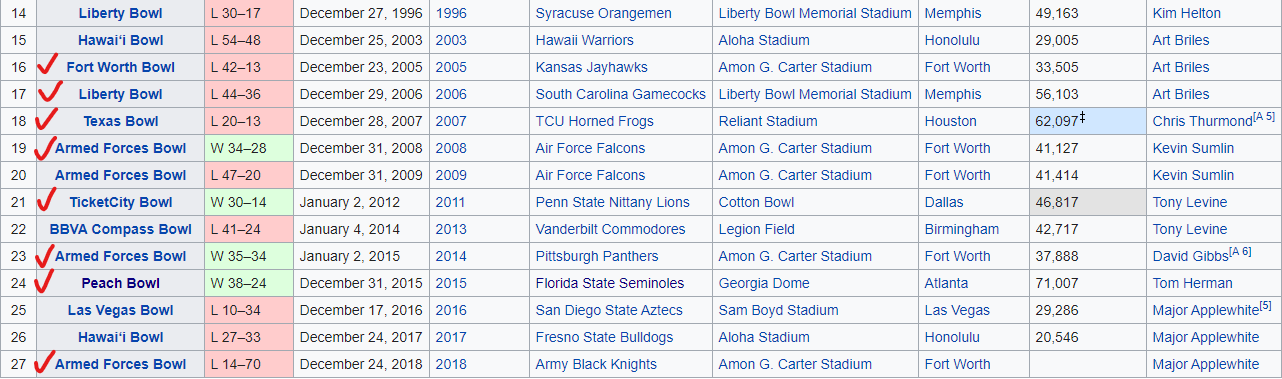Click the W 38–24 result cell
This screenshot has width=1282, height=379.
249,283
